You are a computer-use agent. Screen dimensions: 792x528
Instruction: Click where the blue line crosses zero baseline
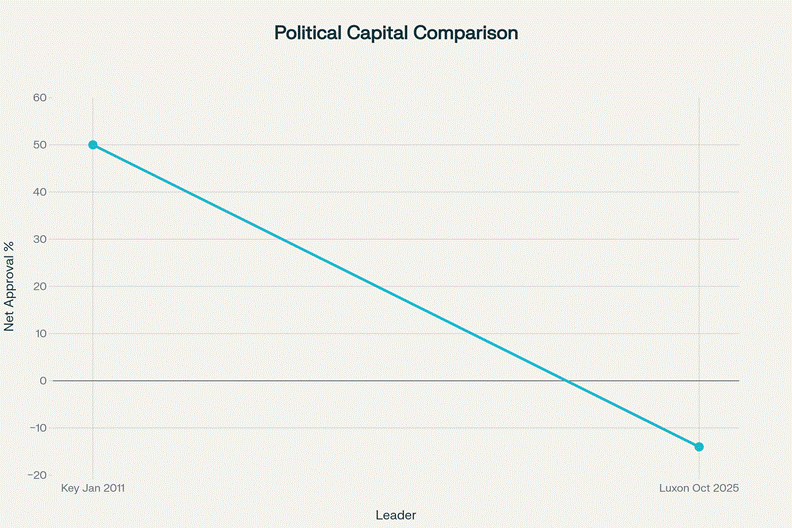click(567, 381)
